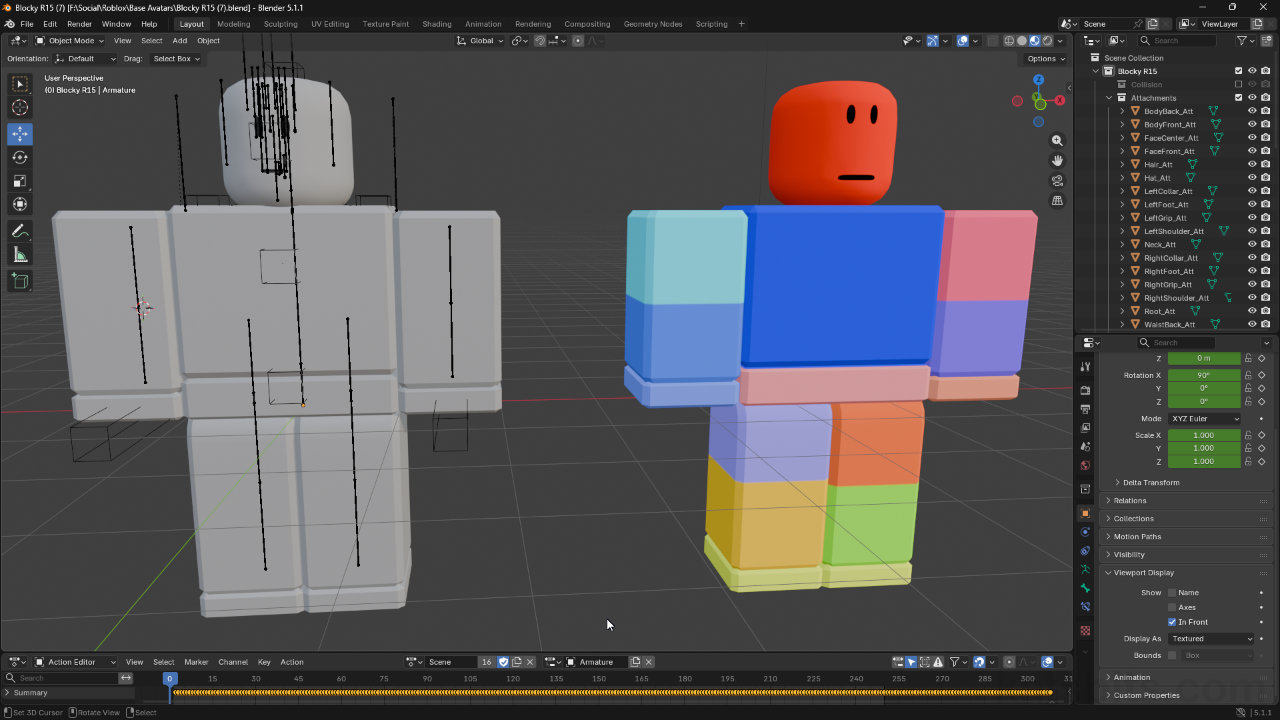Screen dimensions: 1280x720
Task: Toggle the camera view icon
Action: 1058,181
